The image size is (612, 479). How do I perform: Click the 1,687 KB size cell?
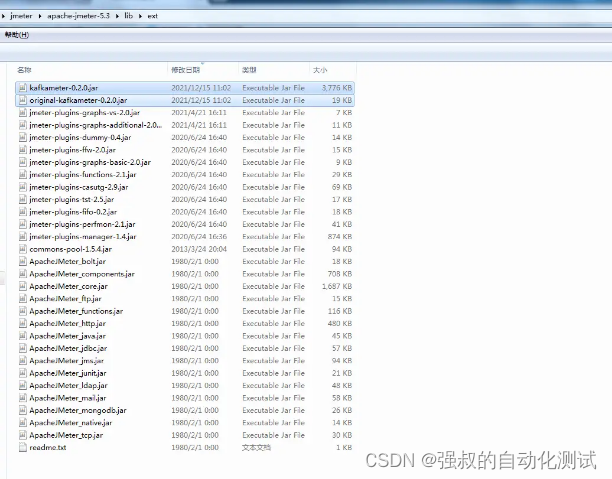click(337, 286)
